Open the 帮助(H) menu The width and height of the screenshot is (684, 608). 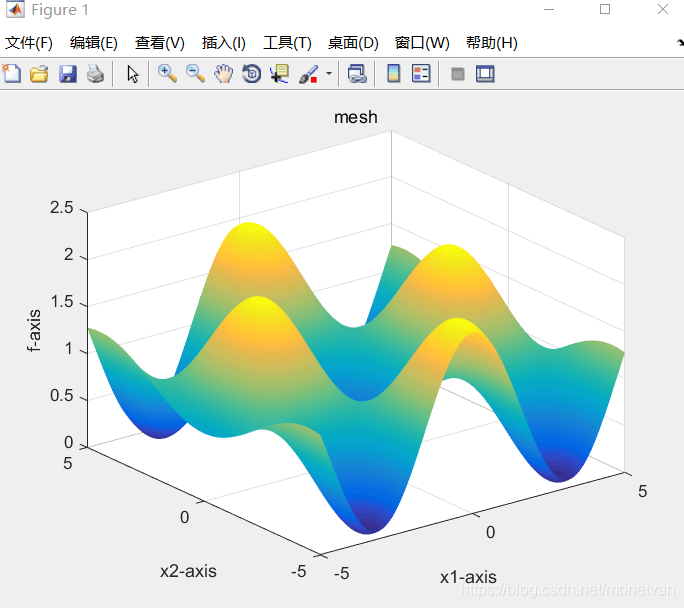point(492,43)
